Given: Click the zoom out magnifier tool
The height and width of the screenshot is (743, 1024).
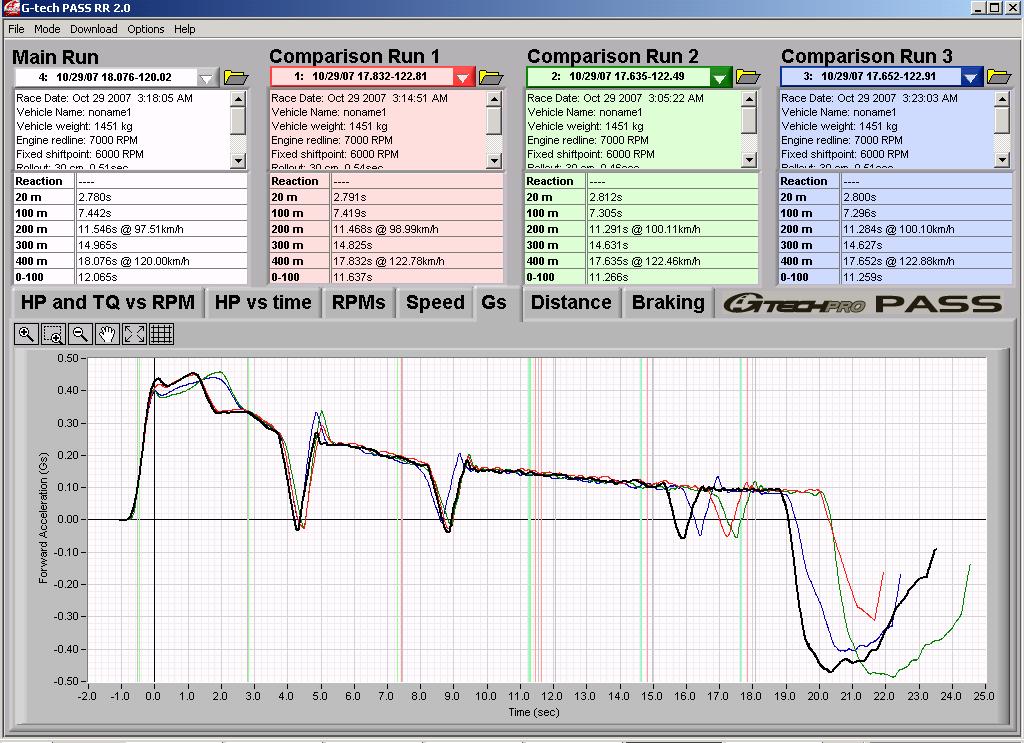Looking at the screenshot, I should pyautogui.click(x=81, y=334).
